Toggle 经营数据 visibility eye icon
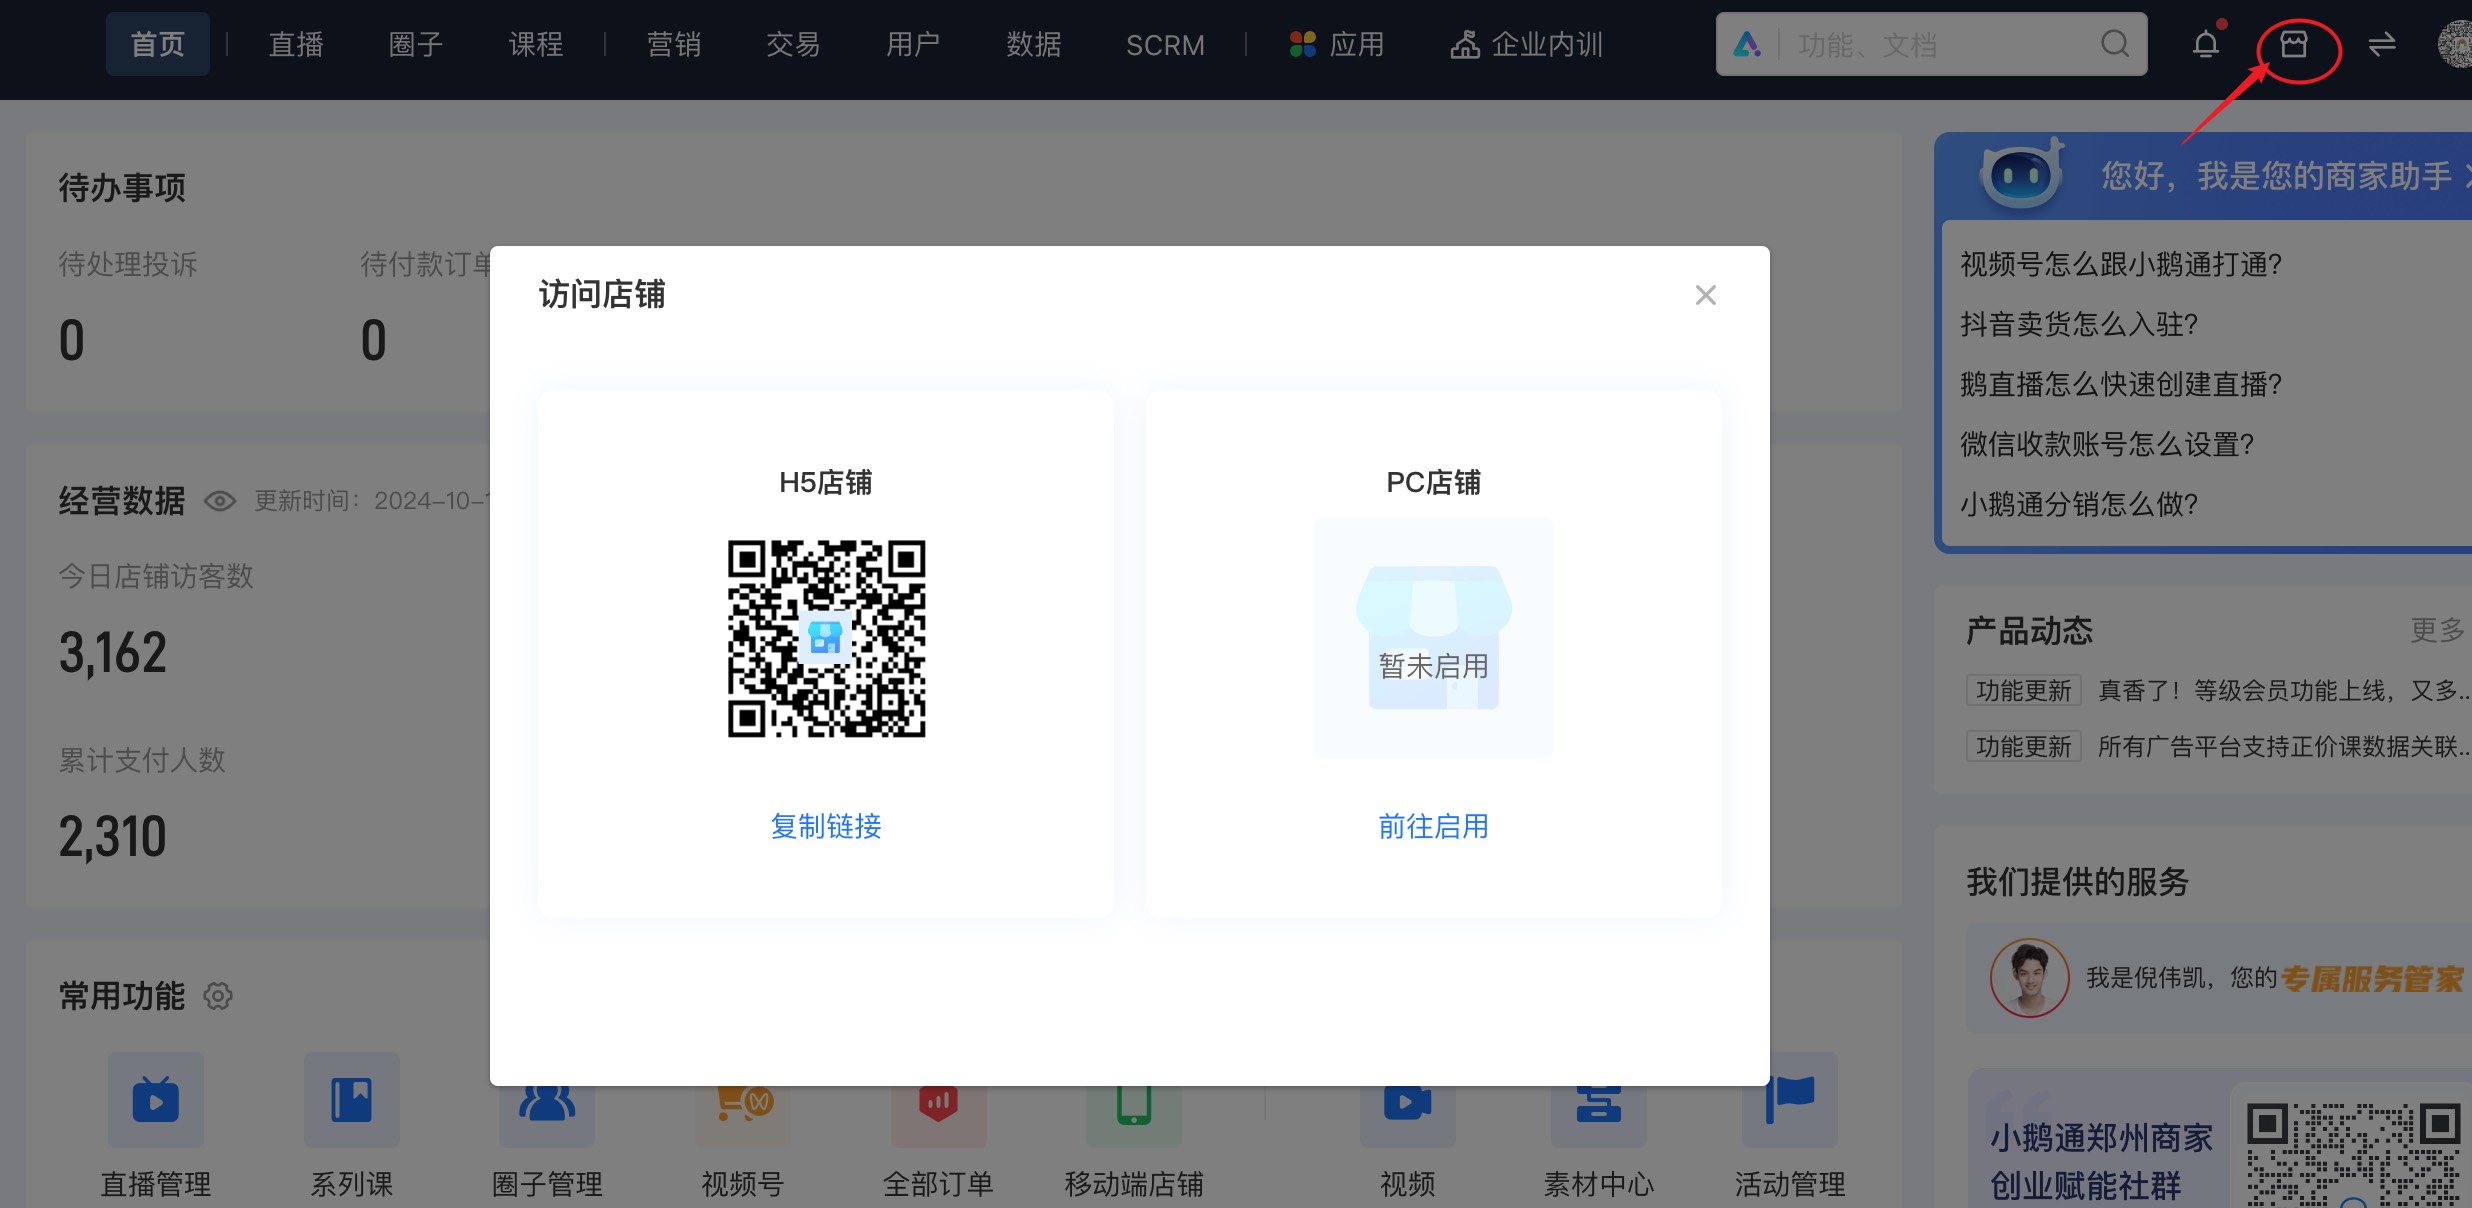 pos(220,500)
